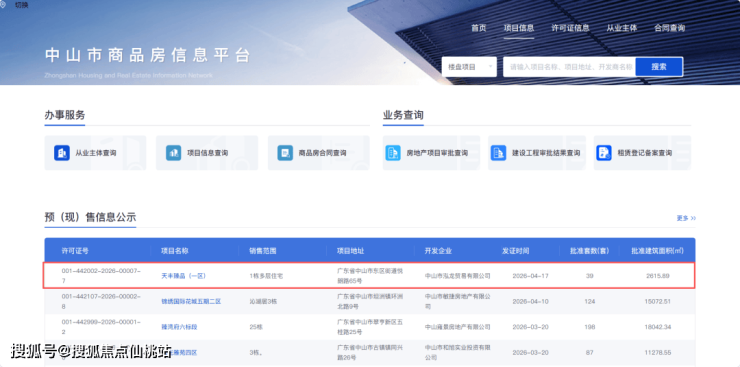The image size is (740, 367).
Task: Open 建设工程审批结果查询 card
Action: click(x=537, y=153)
